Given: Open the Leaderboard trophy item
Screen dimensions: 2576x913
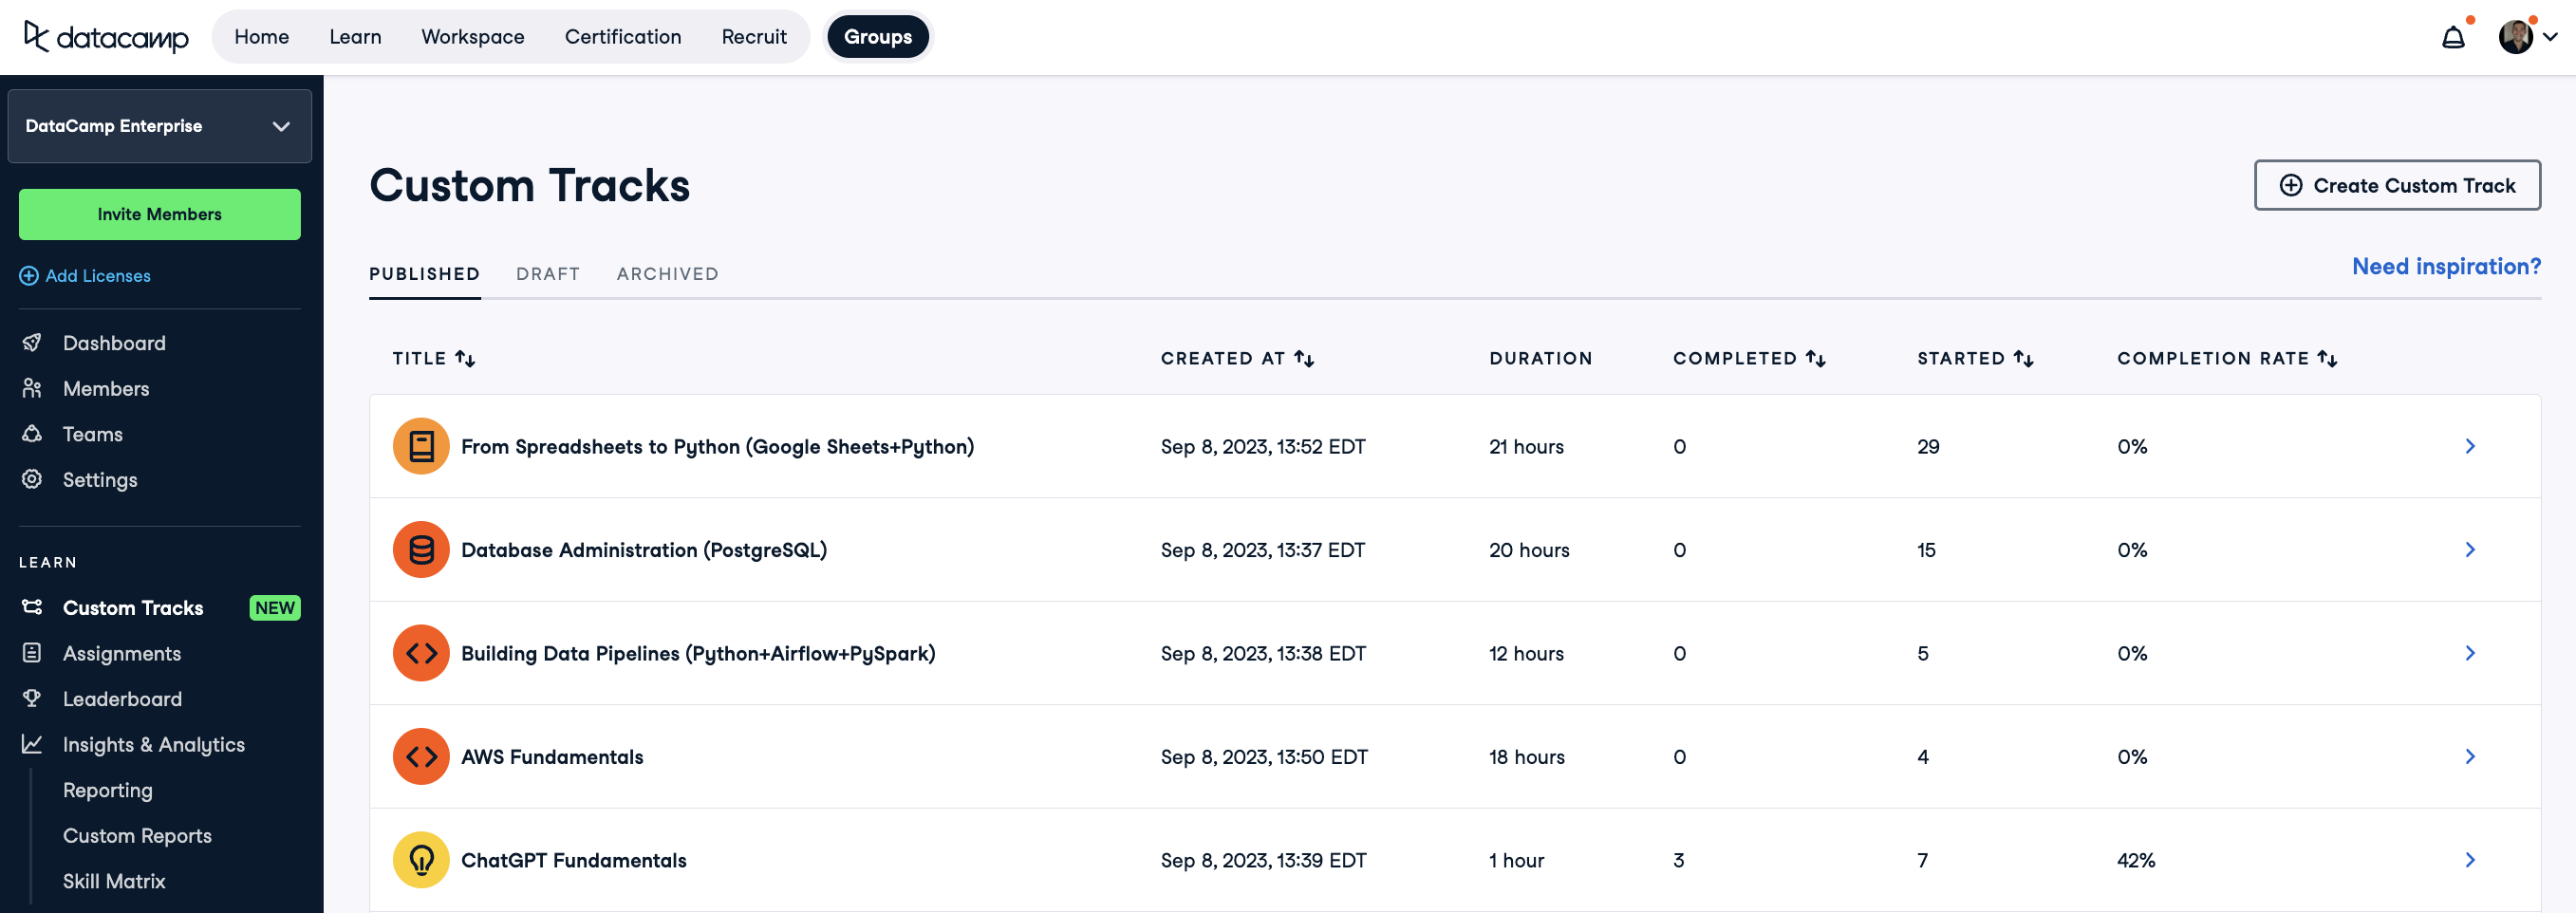Looking at the screenshot, I should (x=122, y=699).
